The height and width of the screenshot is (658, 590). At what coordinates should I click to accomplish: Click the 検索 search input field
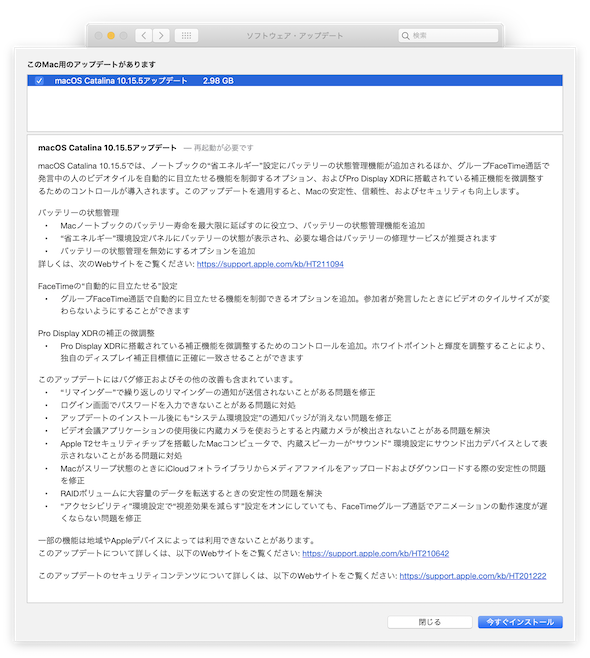pyautogui.click(x=448, y=36)
